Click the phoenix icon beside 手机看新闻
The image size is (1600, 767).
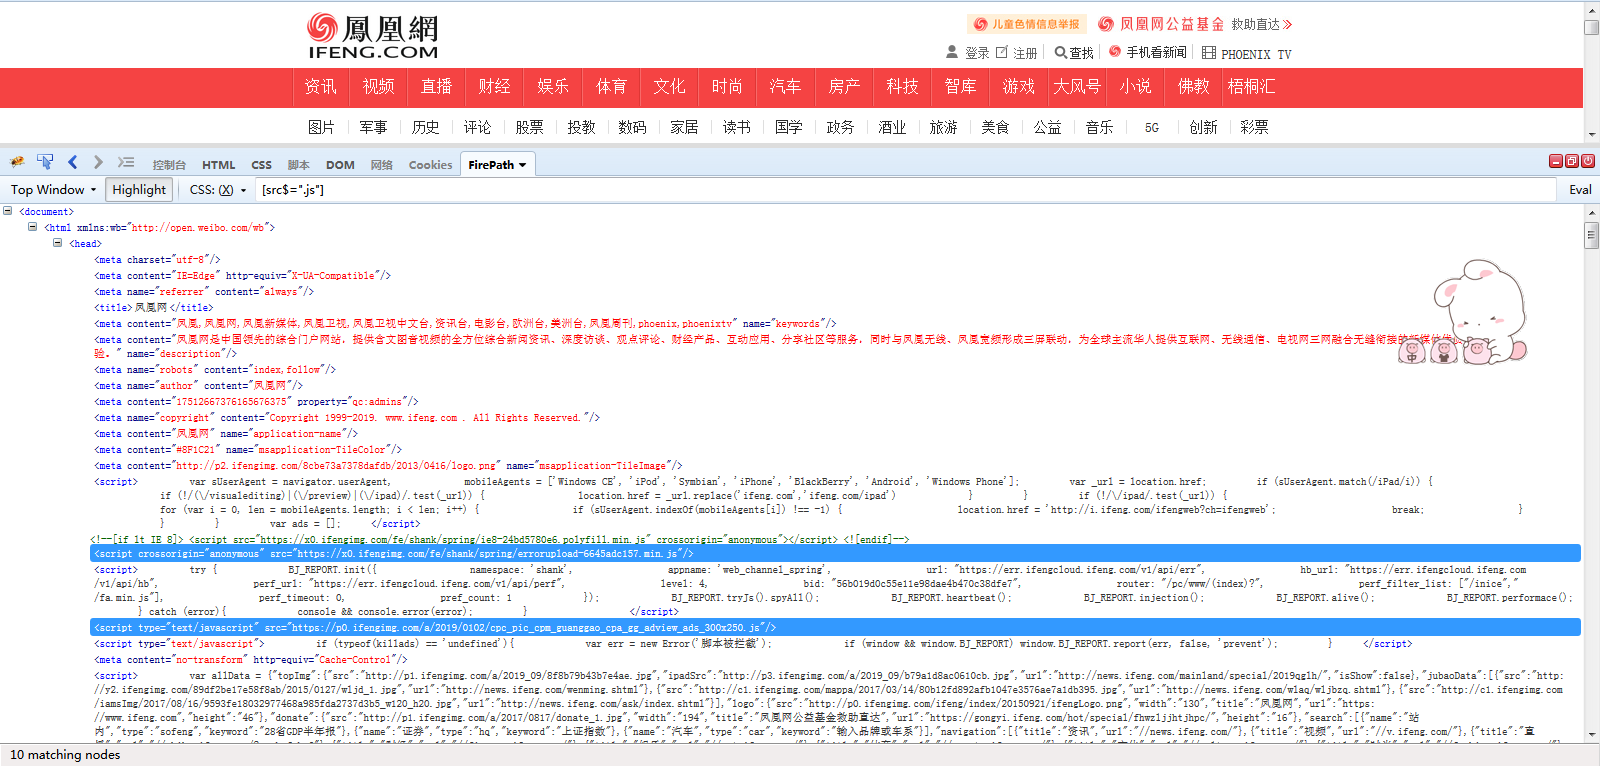coord(1115,51)
